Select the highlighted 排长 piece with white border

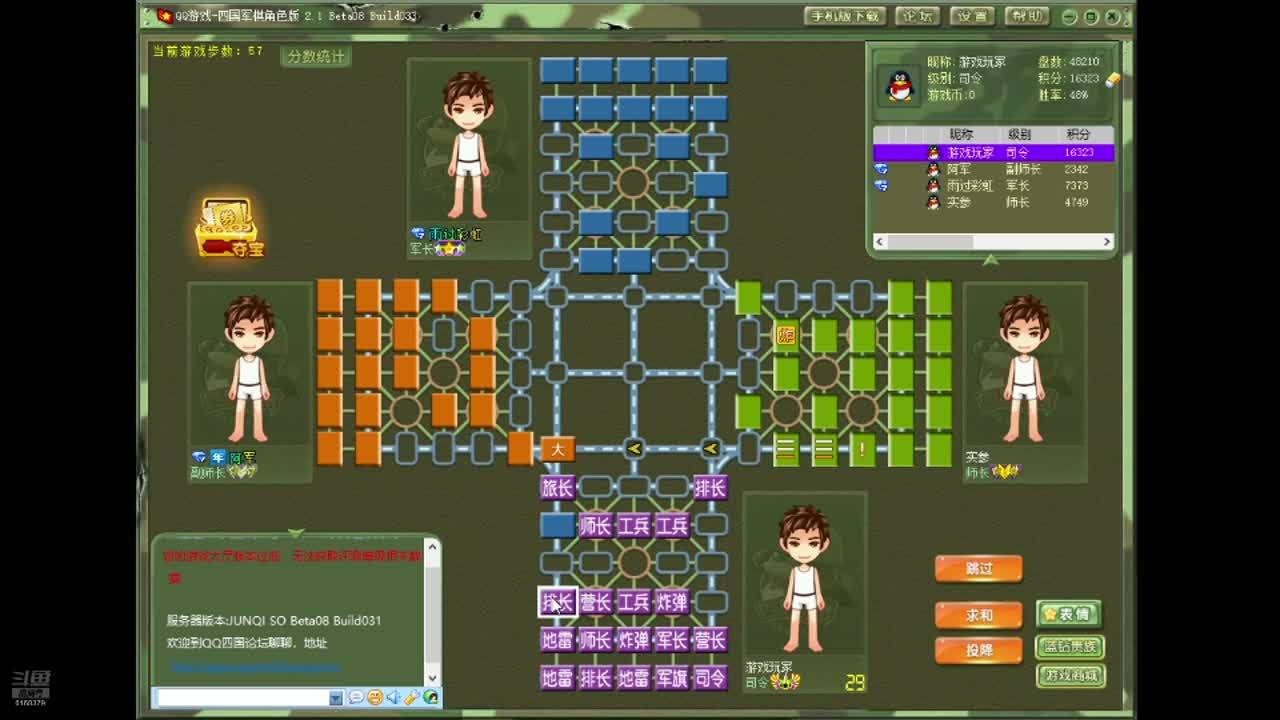point(557,602)
